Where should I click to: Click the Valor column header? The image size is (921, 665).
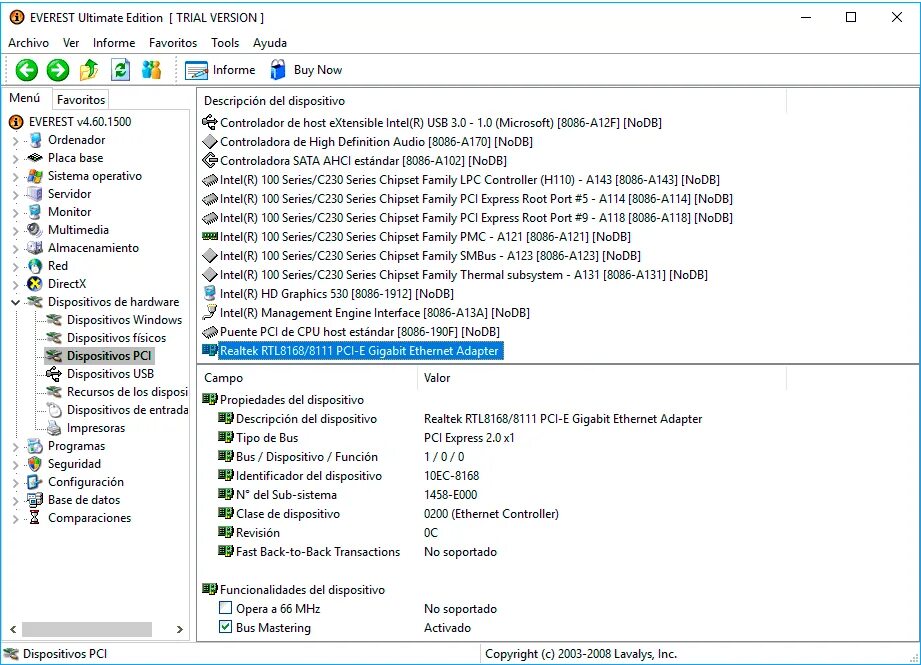tap(601, 378)
